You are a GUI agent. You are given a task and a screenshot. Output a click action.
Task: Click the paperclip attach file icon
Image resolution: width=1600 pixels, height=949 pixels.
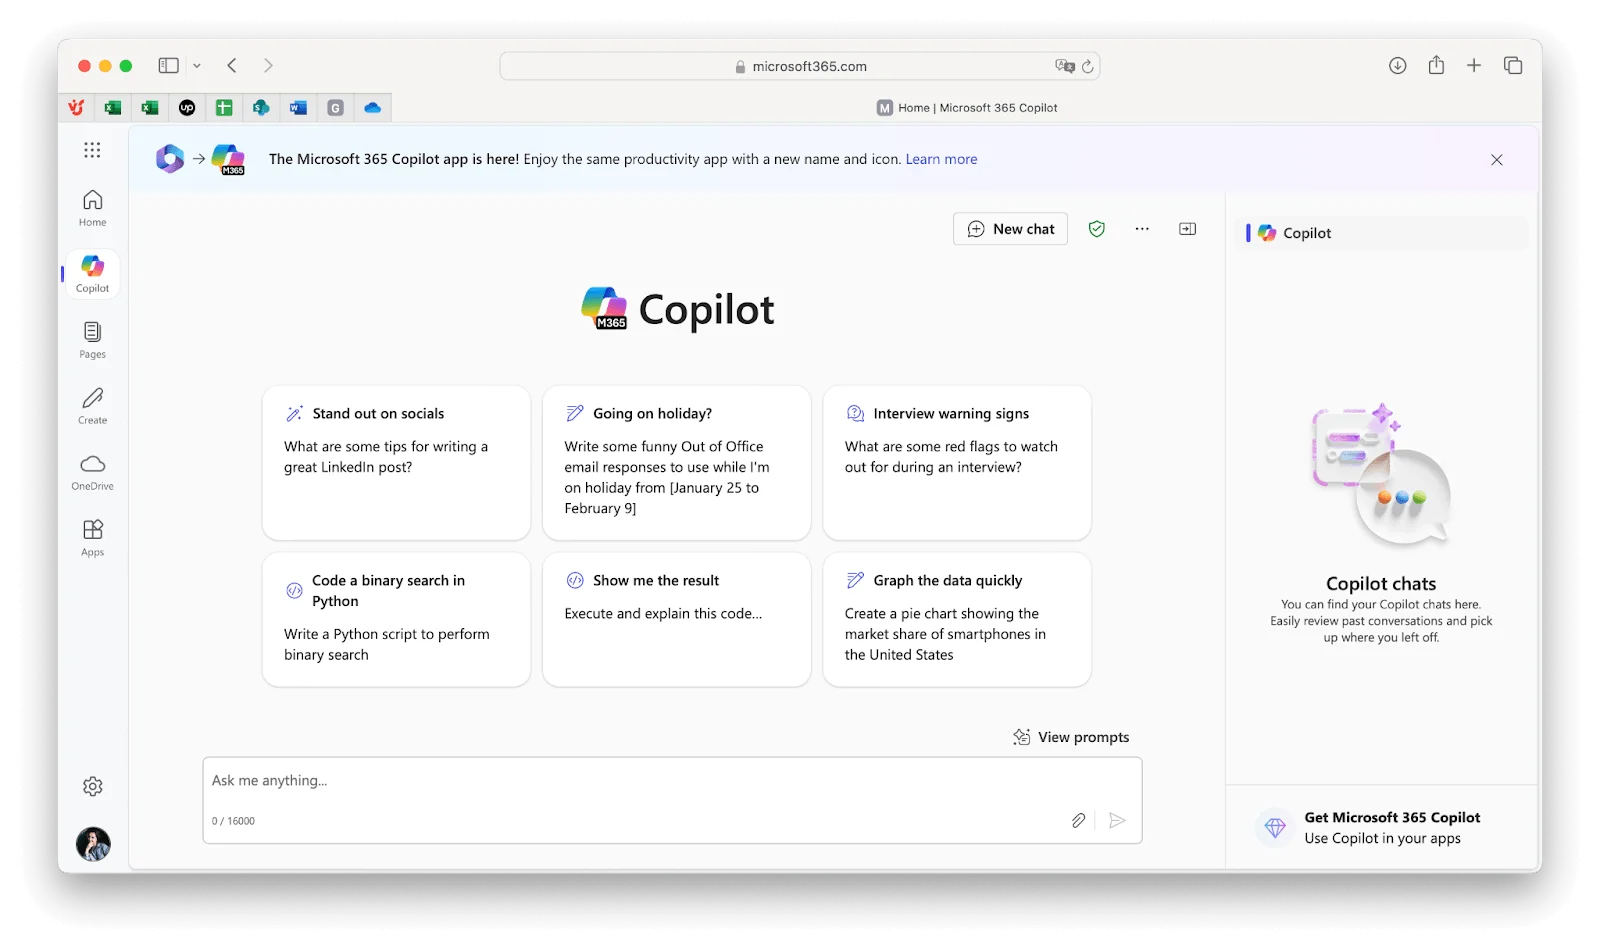tap(1078, 821)
